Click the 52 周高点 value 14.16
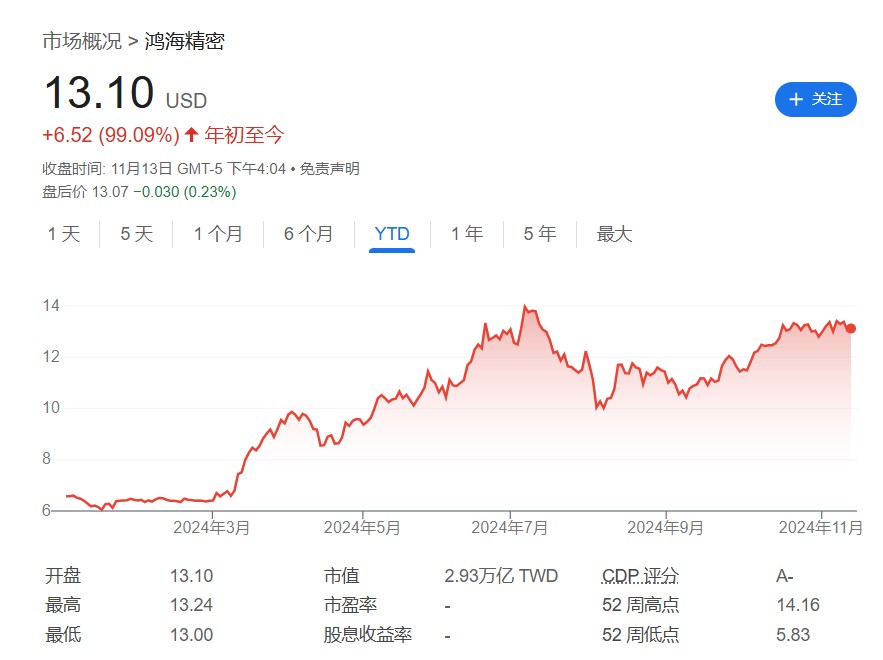Screen dimensions: 883x660 798,605
